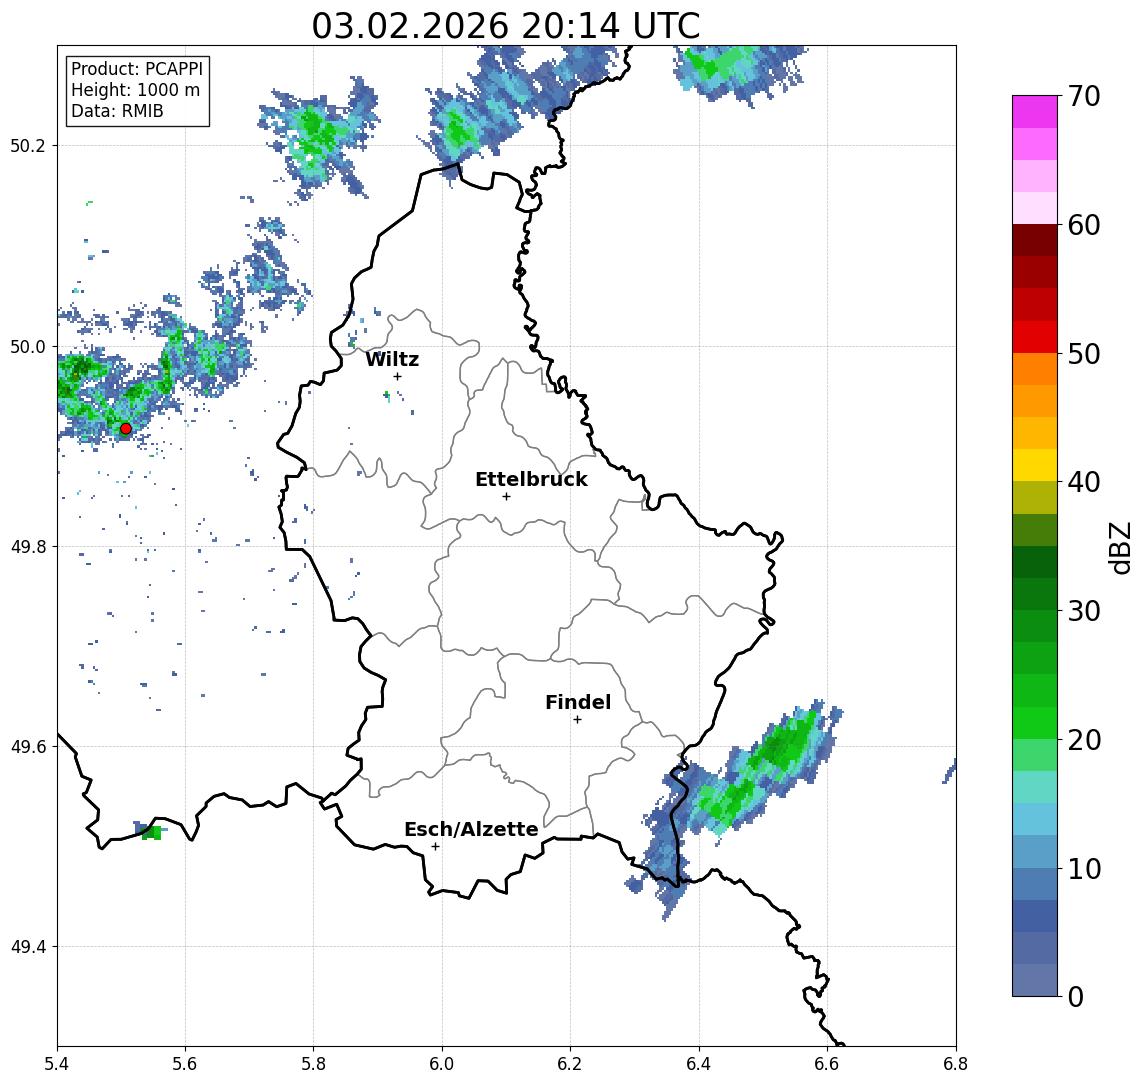Screen dimensions: 1145x1084
Task: Click the longitude label 5.8
Action: pyautogui.click(x=313, y=1064)
